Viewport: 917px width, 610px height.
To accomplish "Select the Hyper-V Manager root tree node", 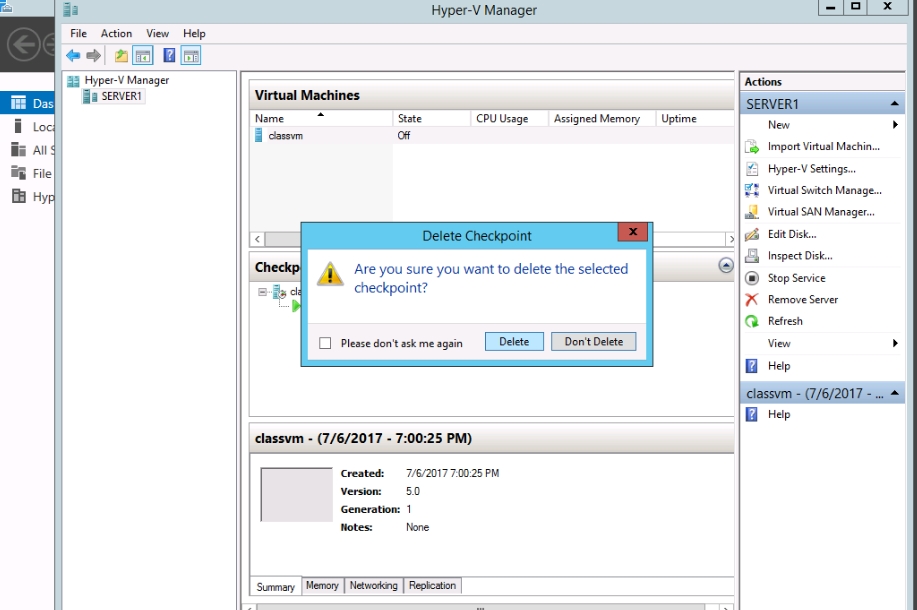I will point(119,80).
